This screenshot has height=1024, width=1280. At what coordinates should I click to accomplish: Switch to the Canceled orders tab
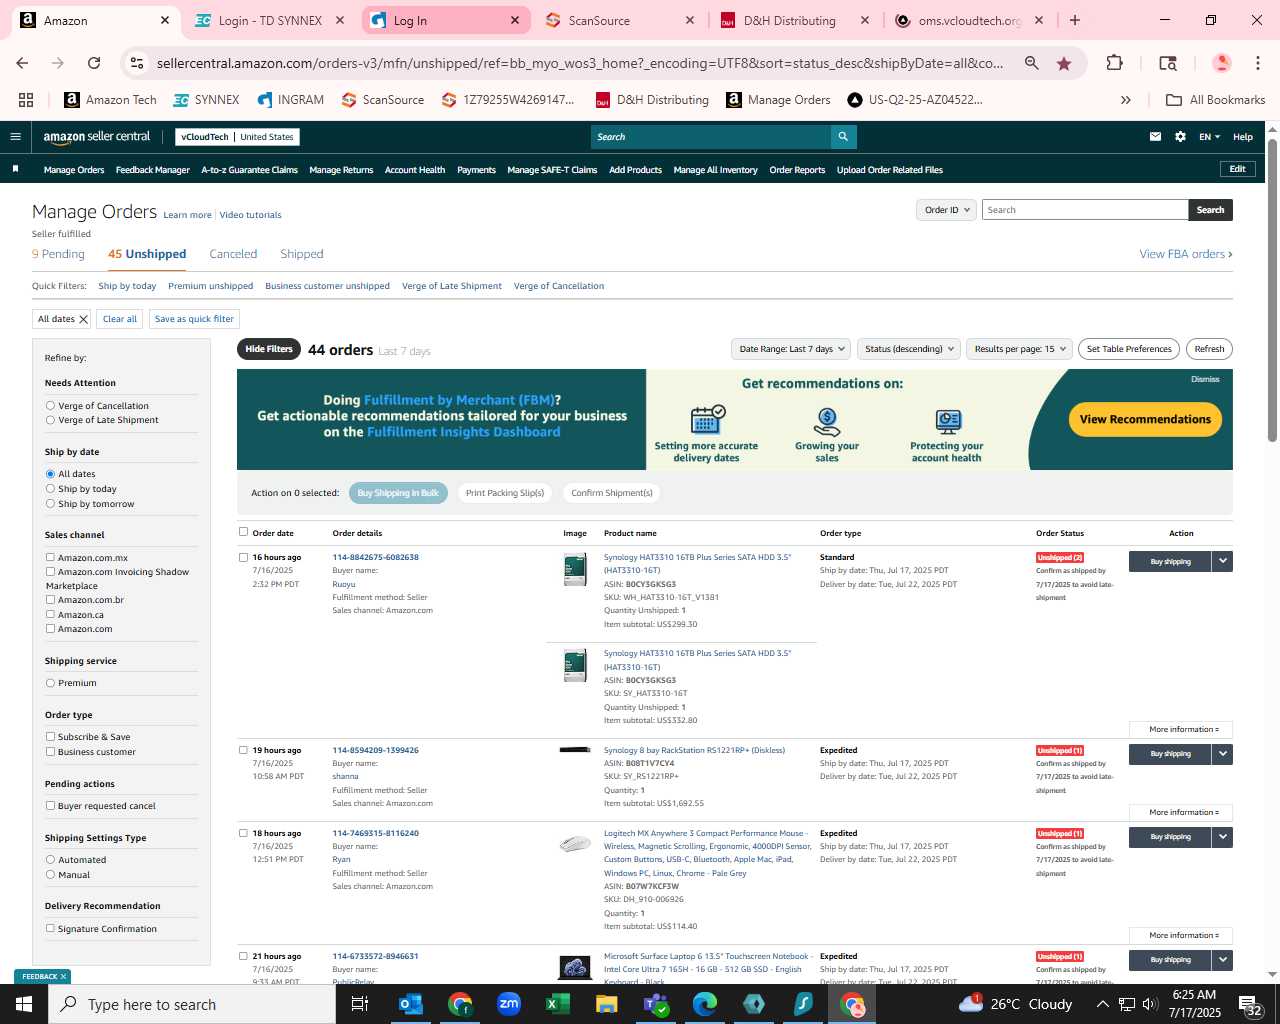[x=233, y=254]
